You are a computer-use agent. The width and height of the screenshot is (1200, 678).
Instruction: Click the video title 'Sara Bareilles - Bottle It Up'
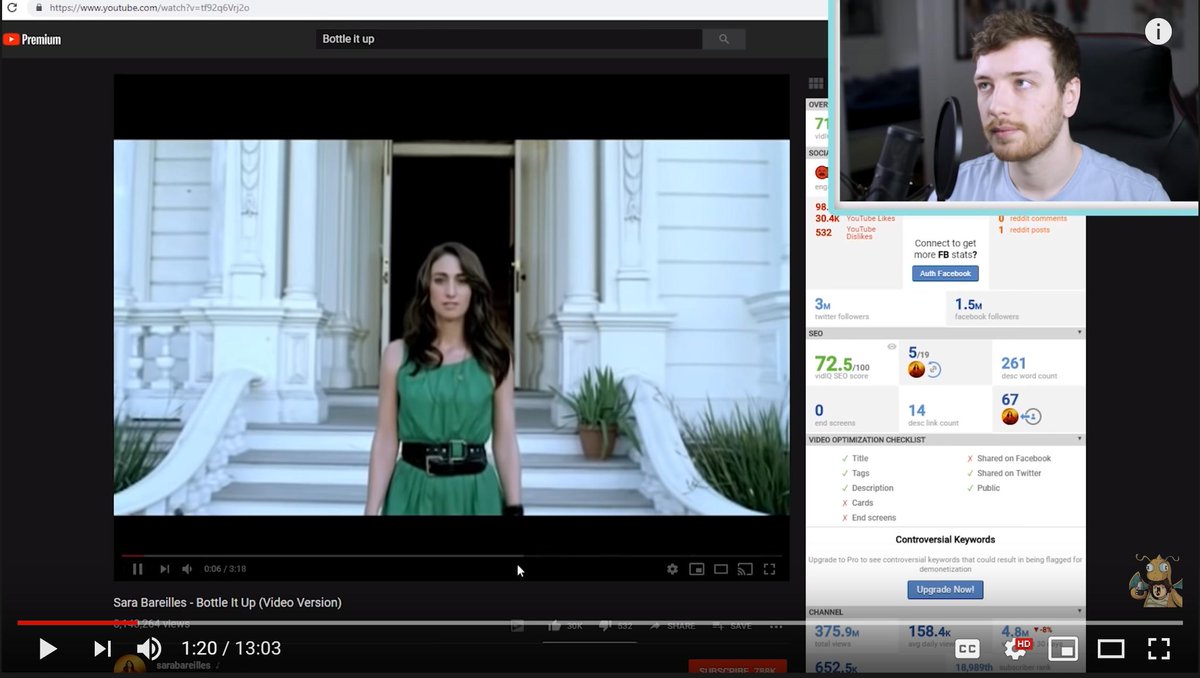pyautogui.click(x=228, y=602)
